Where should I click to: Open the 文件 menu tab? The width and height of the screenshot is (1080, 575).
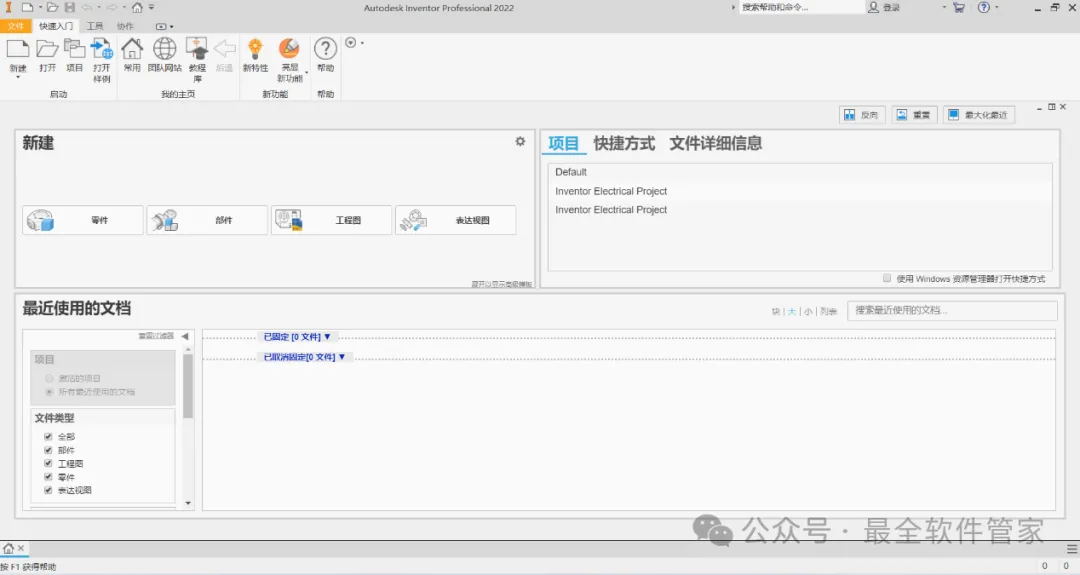15,26
